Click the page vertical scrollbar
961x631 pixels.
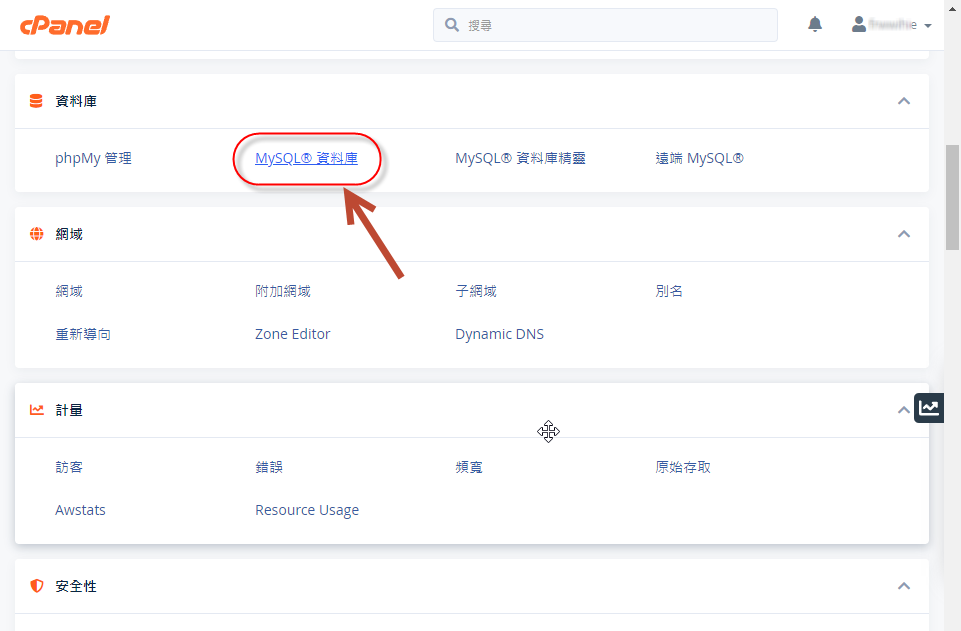pos(952,200)
